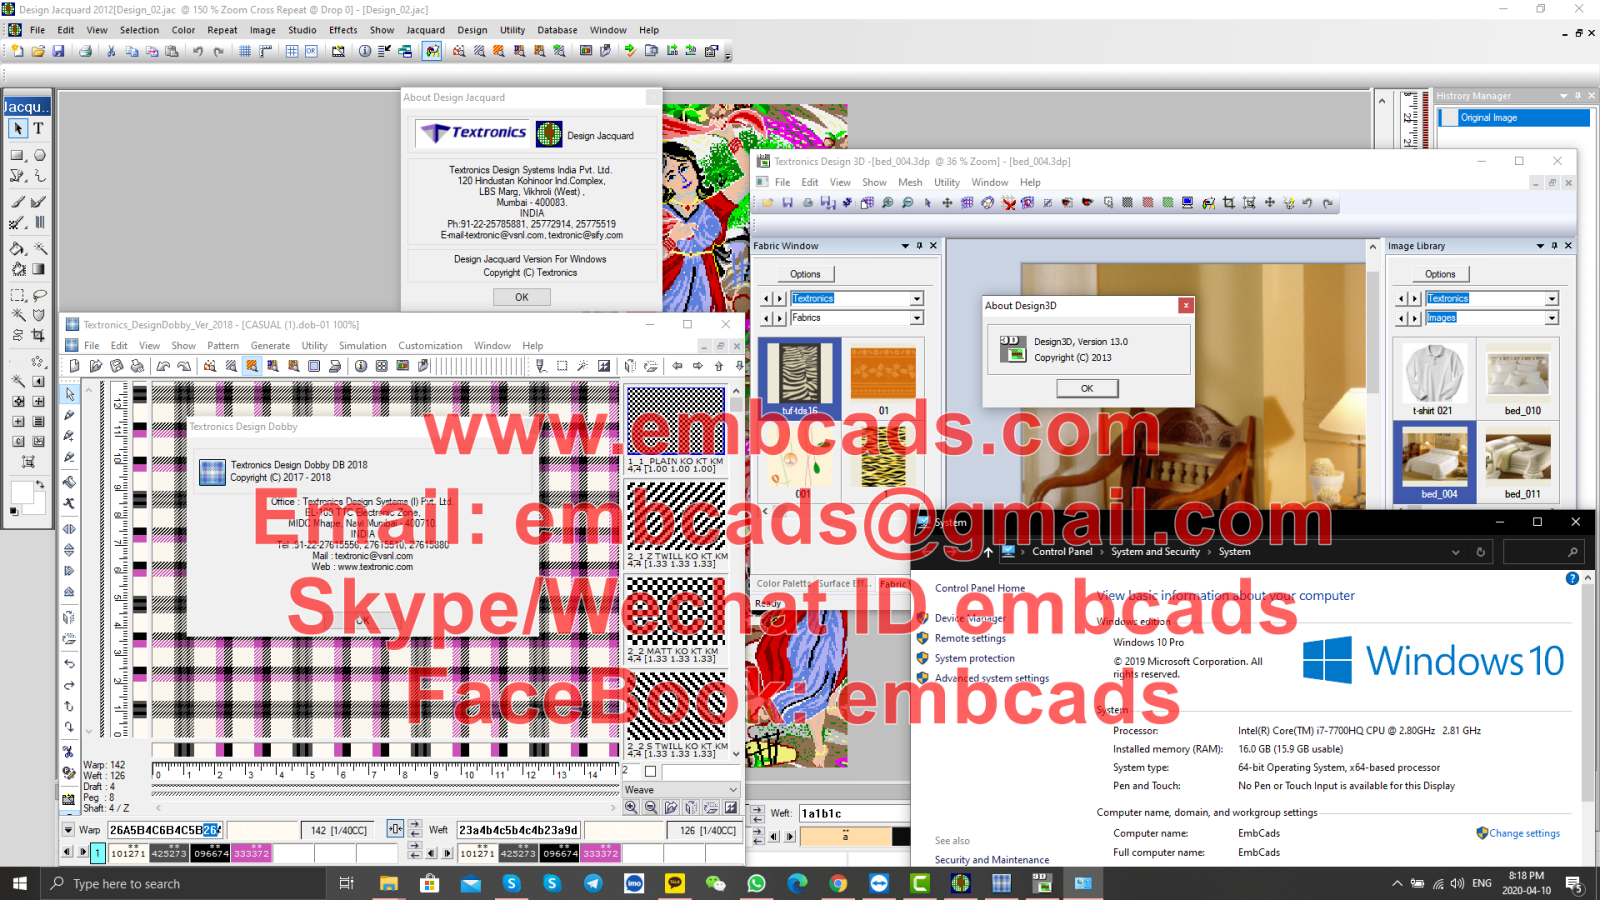Select the Text tool in left tool palette

pyautogui.click(x=37, y=128)
